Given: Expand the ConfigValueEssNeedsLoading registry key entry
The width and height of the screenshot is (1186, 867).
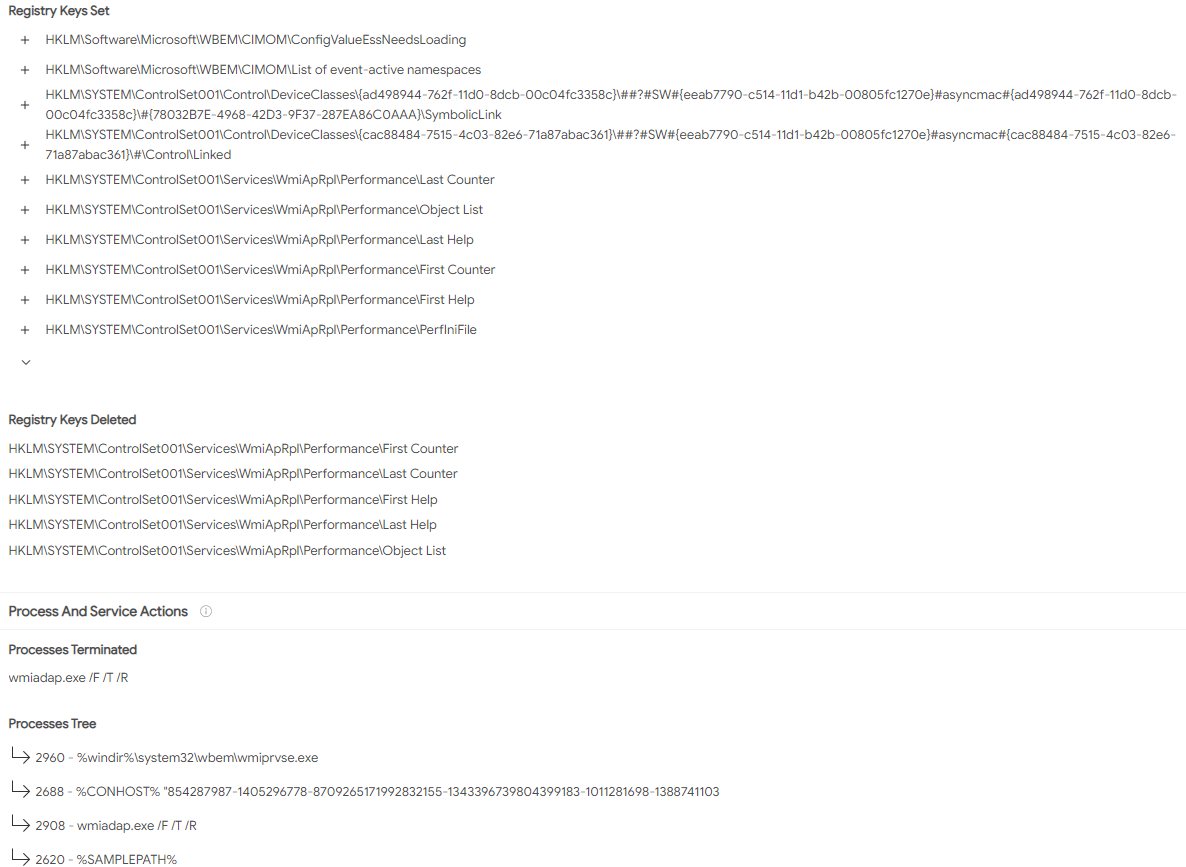Looking at the screenshot, I should [25, 40].
